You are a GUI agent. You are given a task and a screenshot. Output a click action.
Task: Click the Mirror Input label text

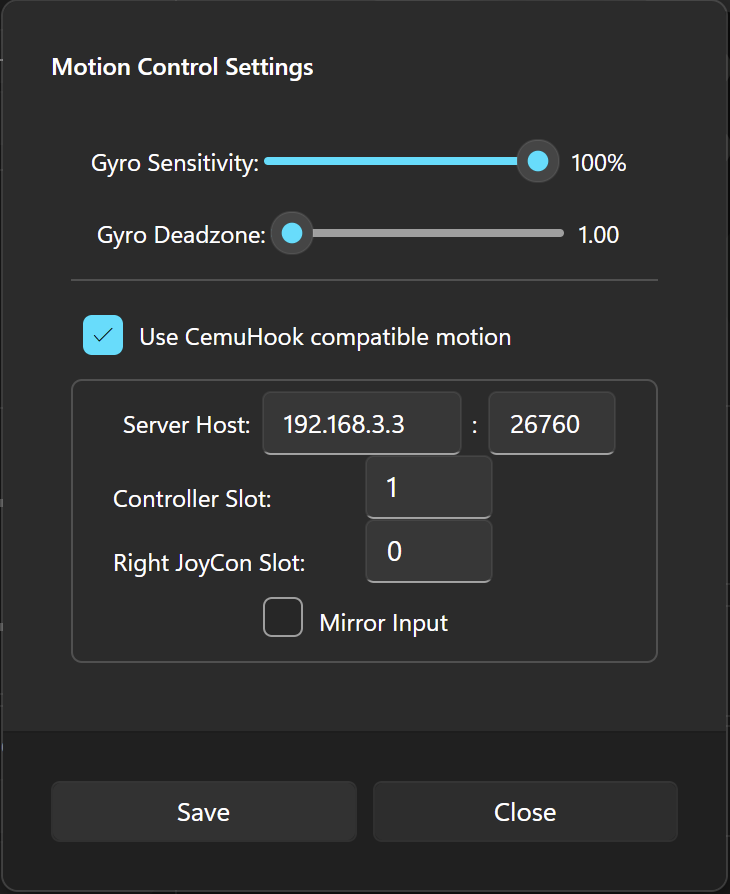click(x=383, y=623)
